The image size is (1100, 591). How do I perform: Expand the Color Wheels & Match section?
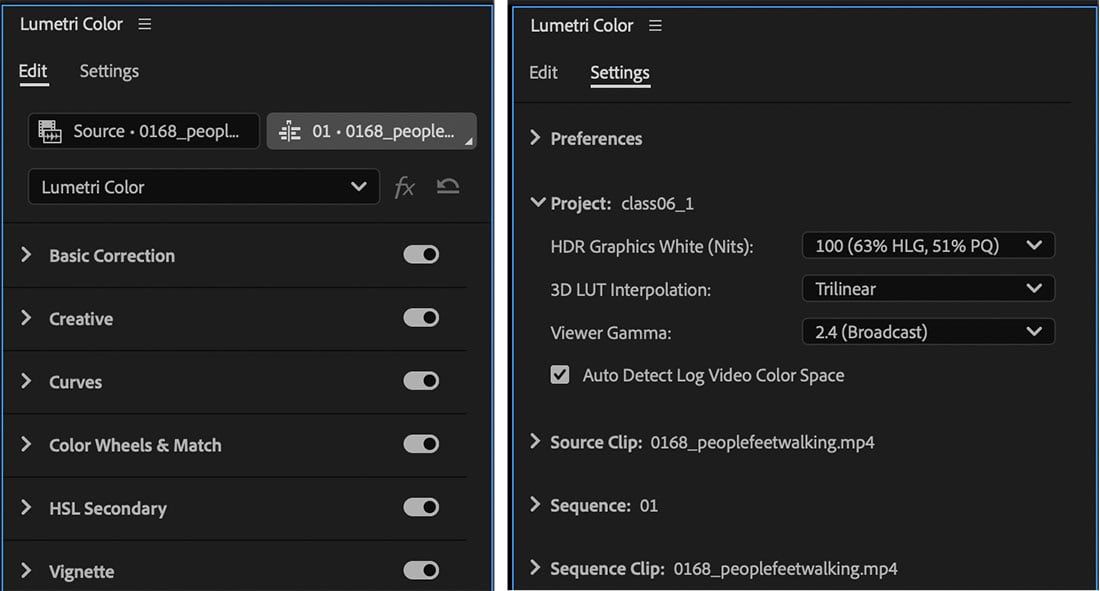click(26, 444)
